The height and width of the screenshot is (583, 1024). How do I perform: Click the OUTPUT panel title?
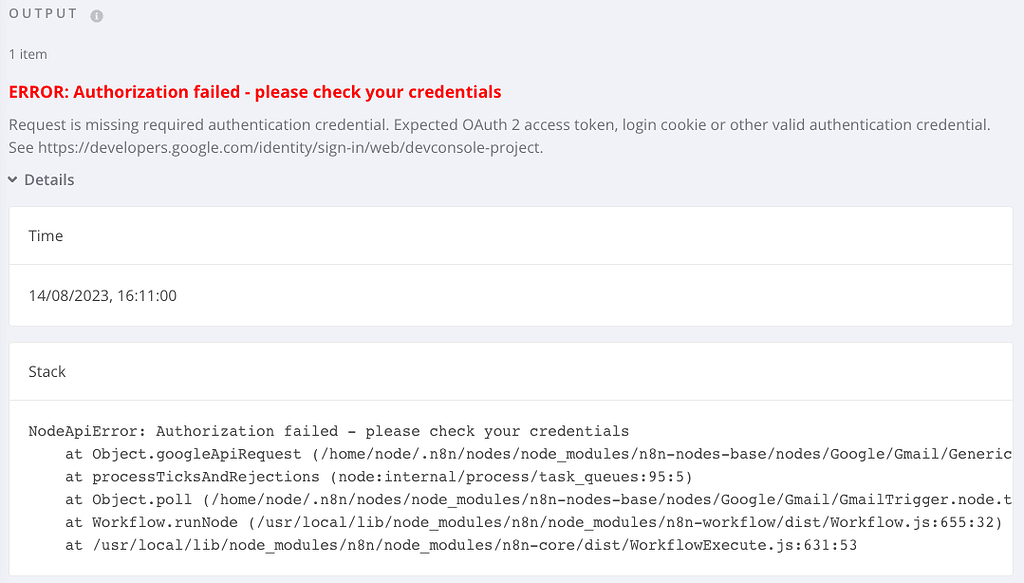pyautogui.click(x=43, y=14)
